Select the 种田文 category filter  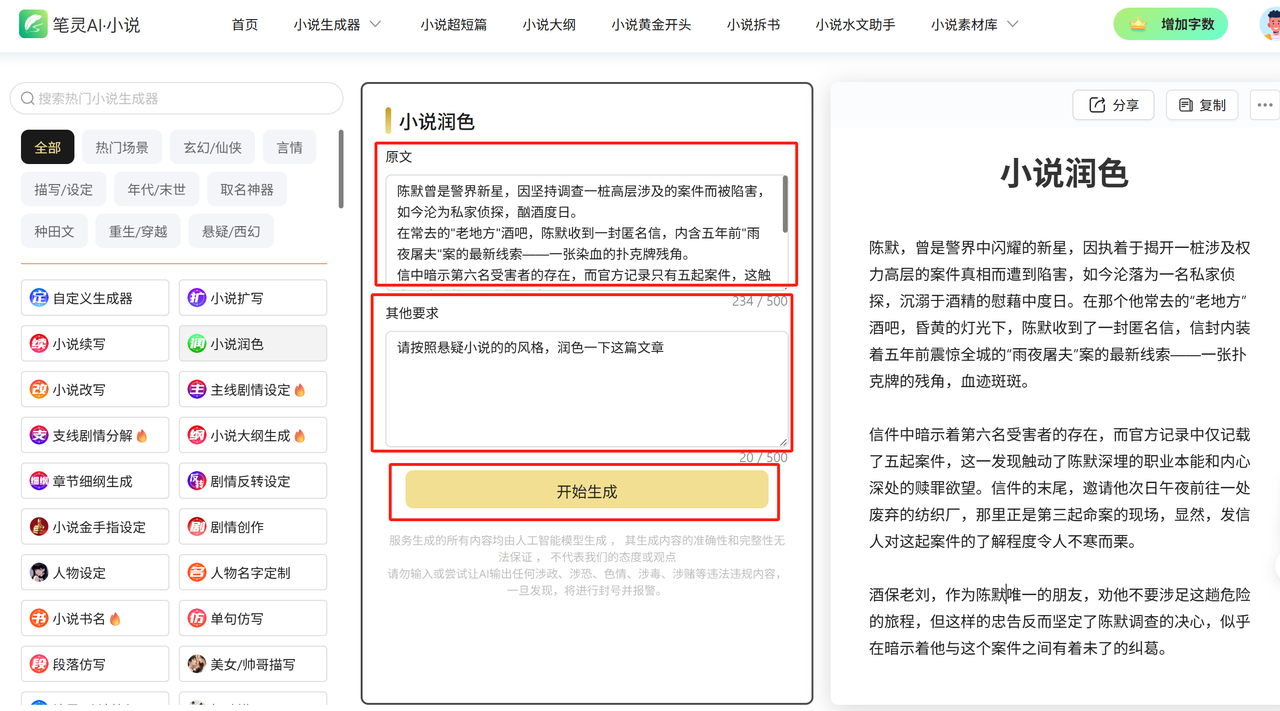pos(54,231)
